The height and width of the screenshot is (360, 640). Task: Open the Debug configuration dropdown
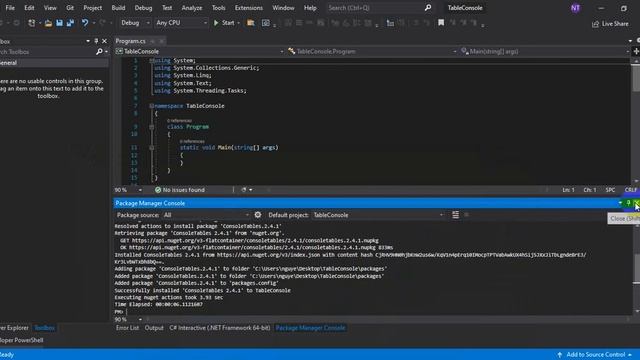point(135,23)
